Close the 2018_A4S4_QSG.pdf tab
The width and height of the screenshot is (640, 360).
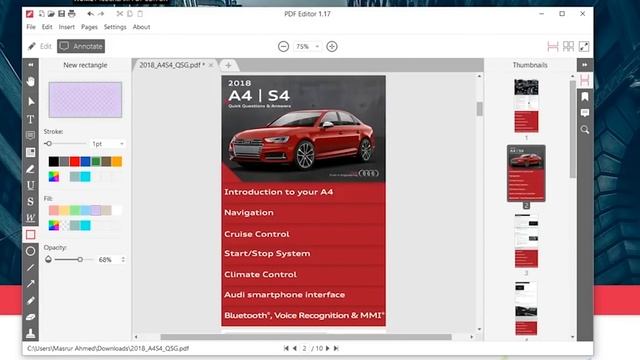pyautogui.click(x=211, y=65)
